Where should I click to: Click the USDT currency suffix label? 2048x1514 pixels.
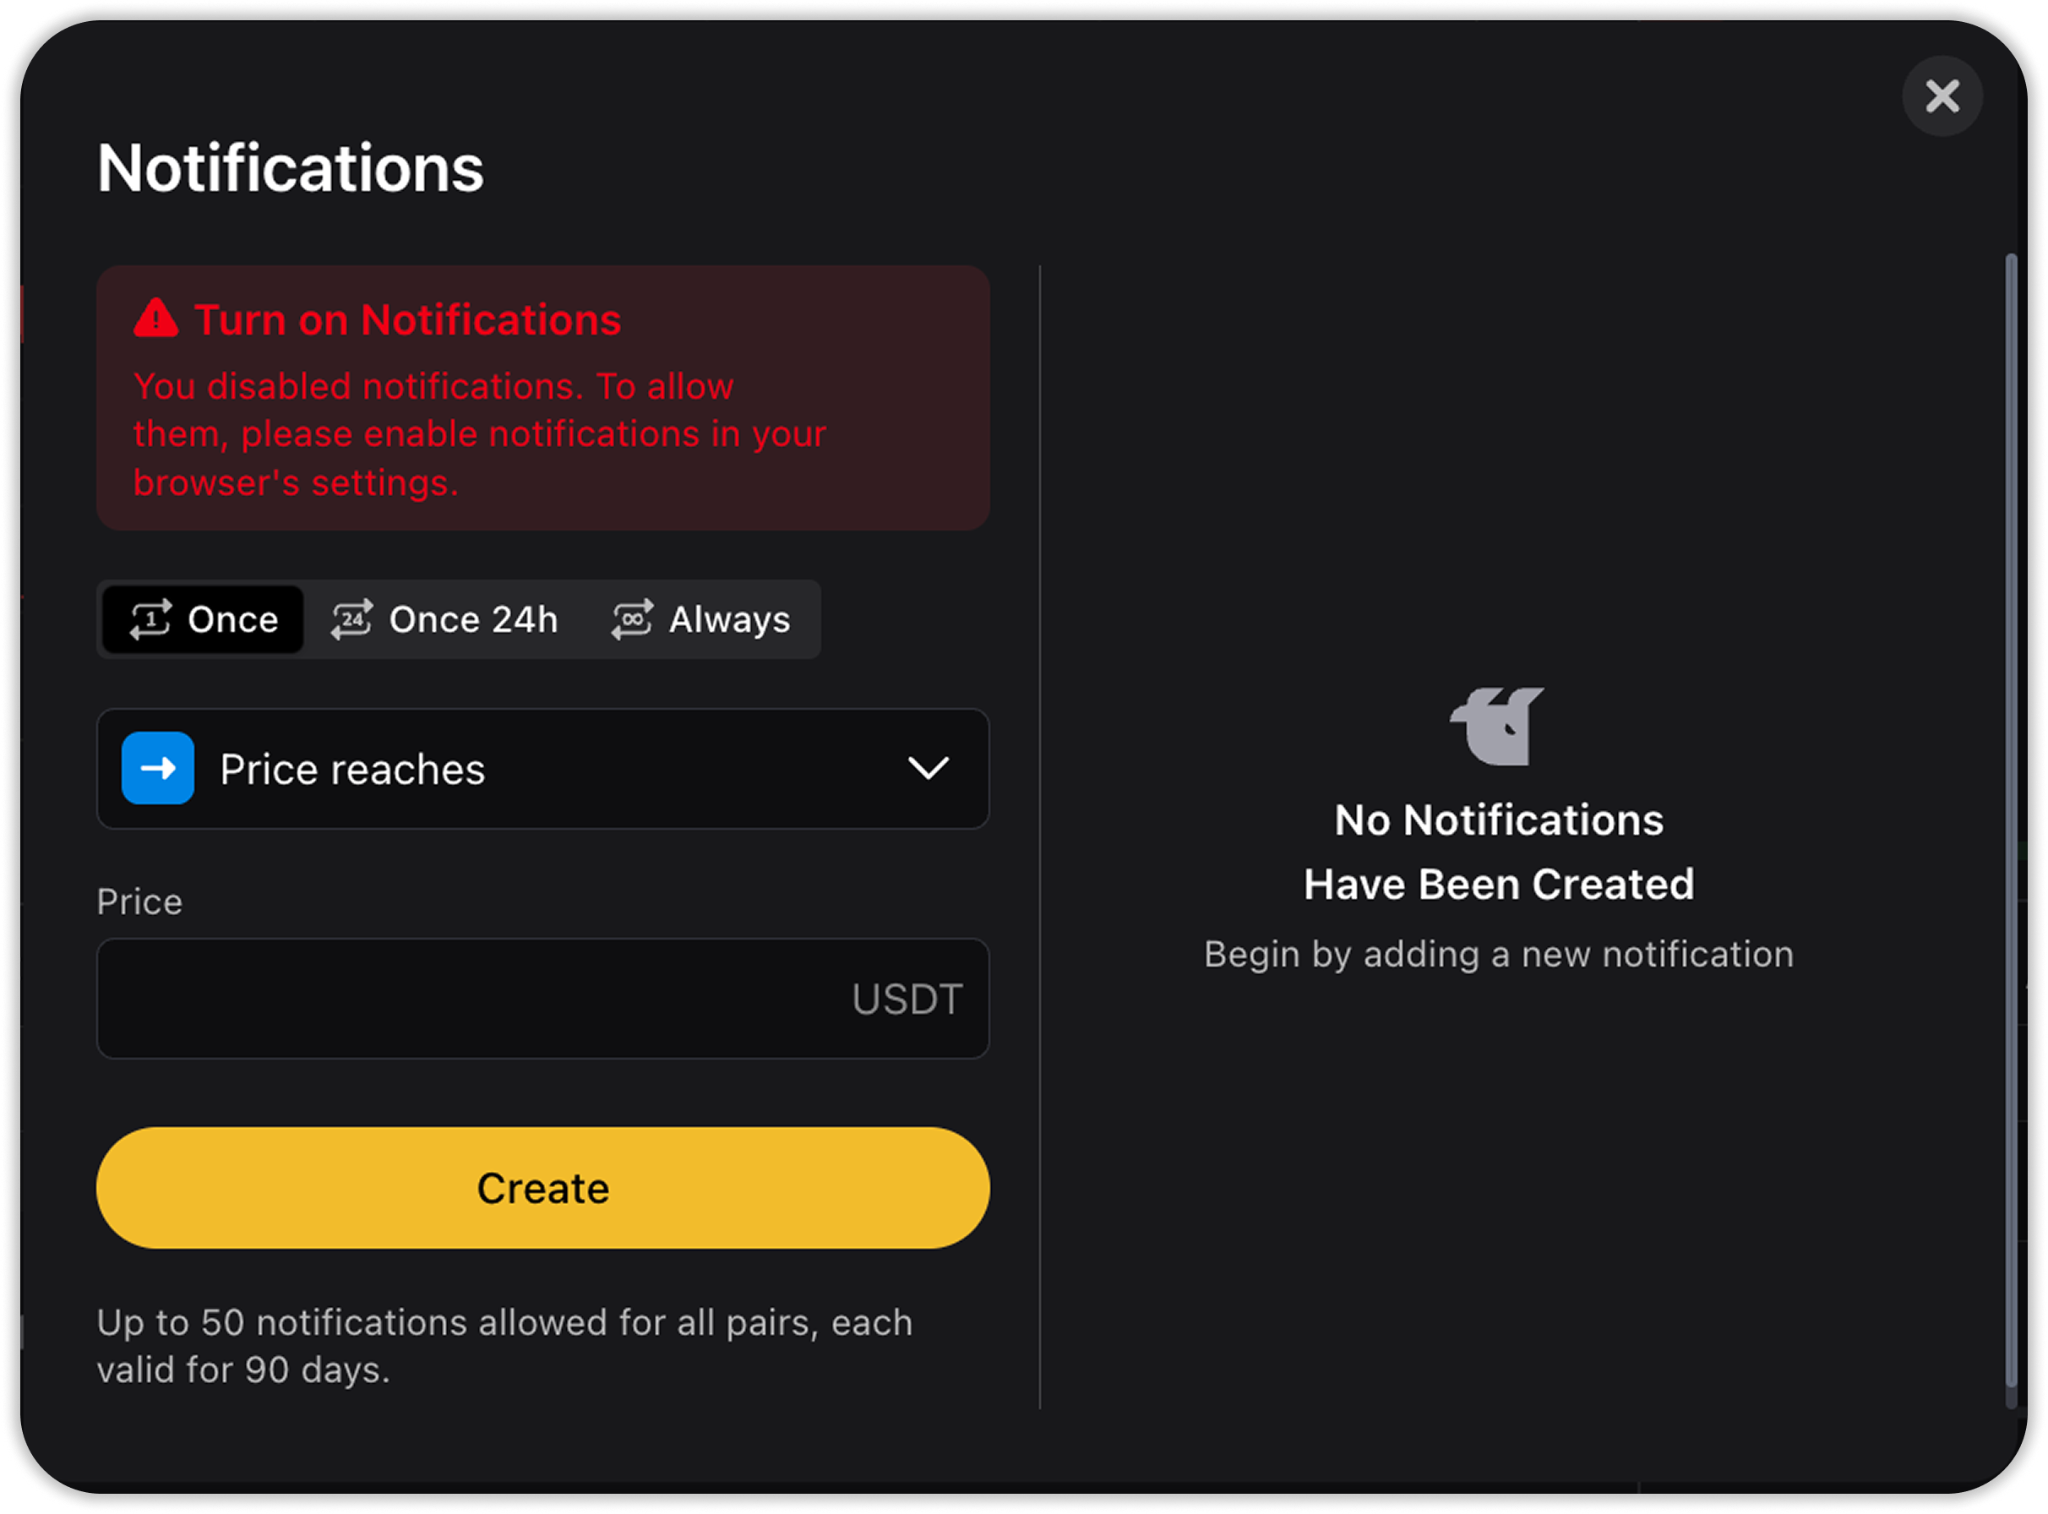click(x=907, y=999)
